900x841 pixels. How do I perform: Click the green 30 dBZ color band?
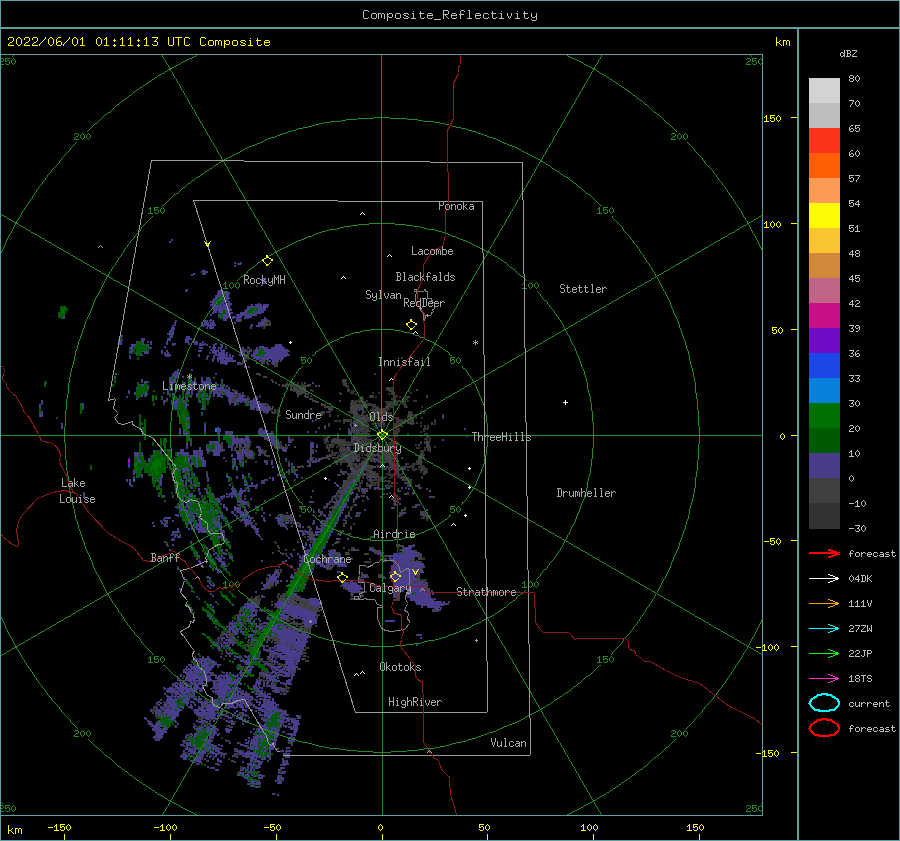(x=824, y=415)
